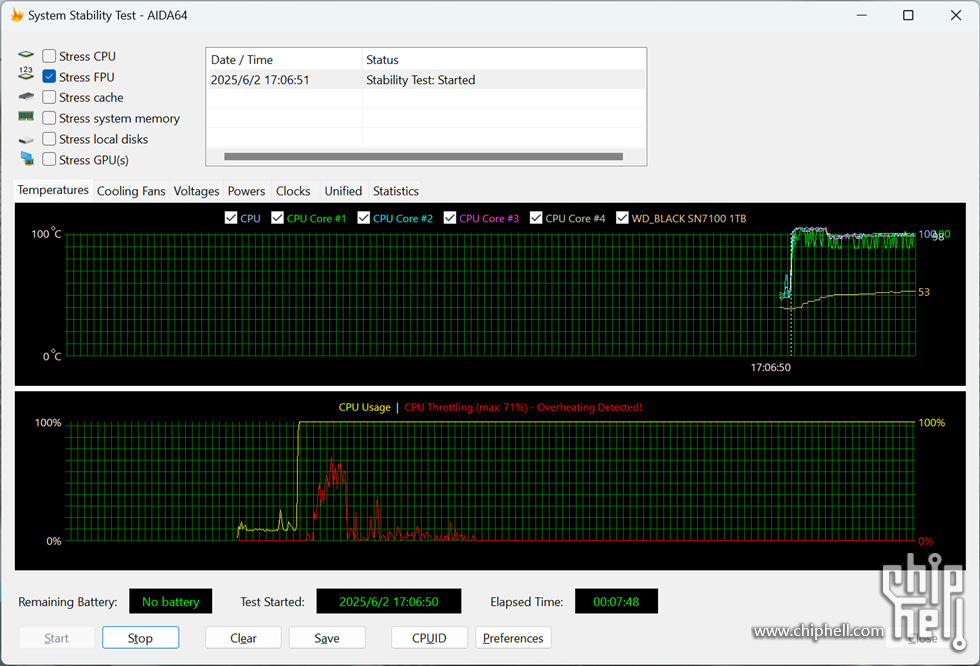Enable the Stress GPU(s) checkbox
The width and height of the screenshot is (980, 666).
pos(49,159)
